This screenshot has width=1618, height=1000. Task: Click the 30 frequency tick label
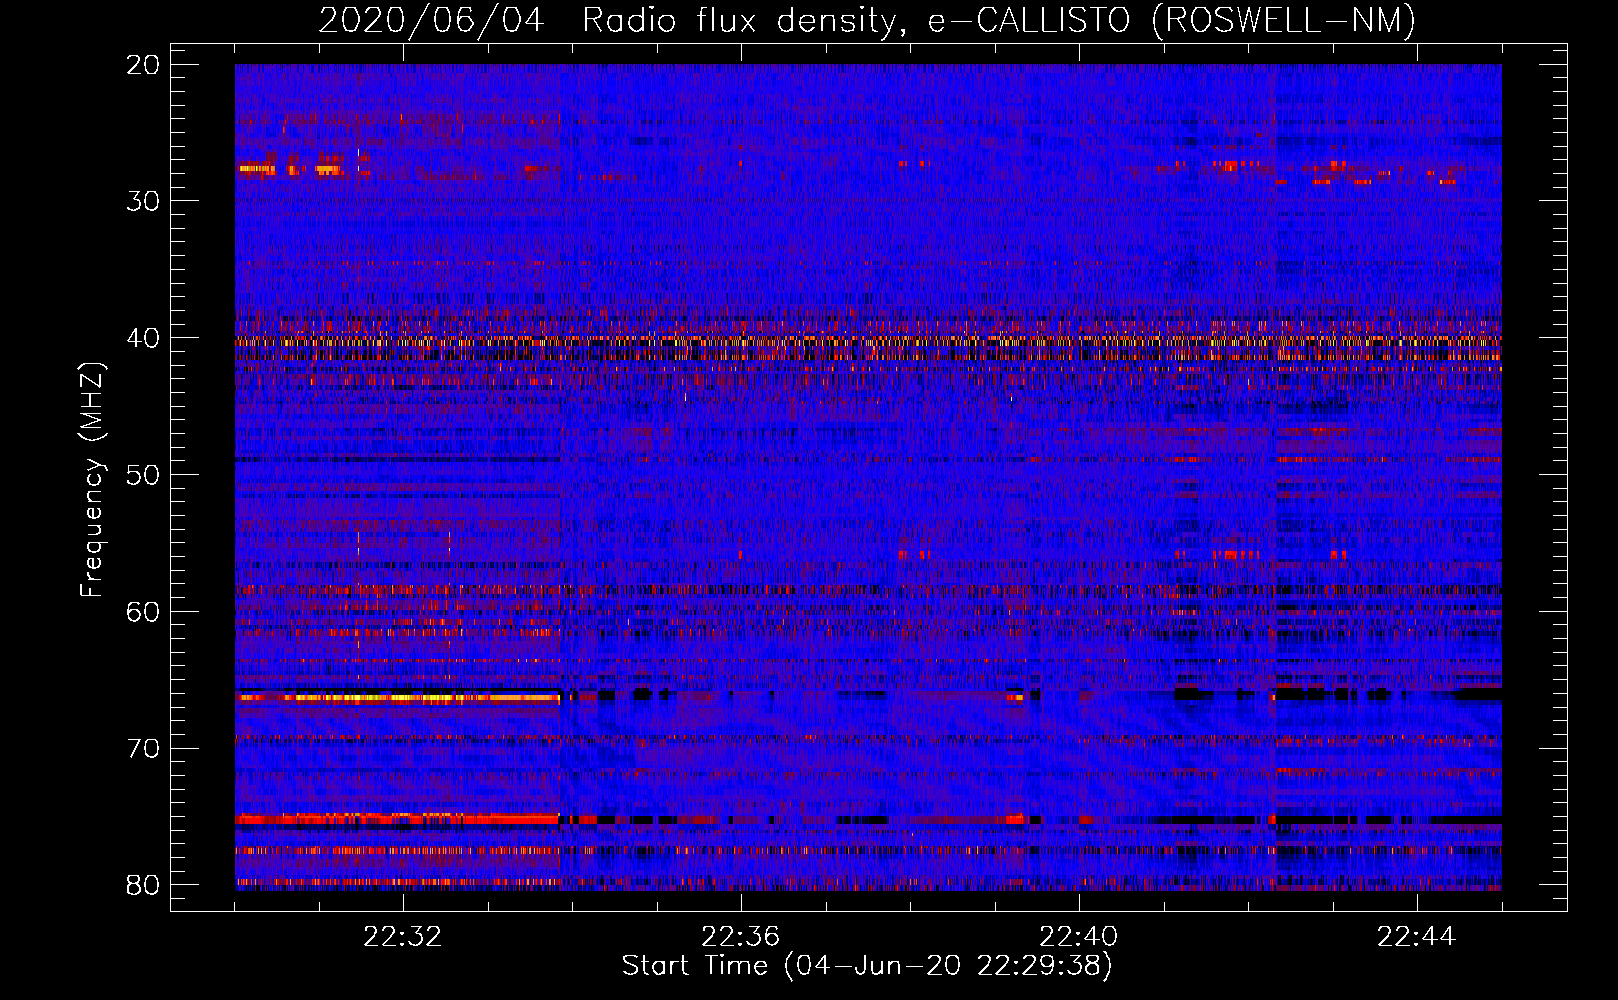point(144,201)
